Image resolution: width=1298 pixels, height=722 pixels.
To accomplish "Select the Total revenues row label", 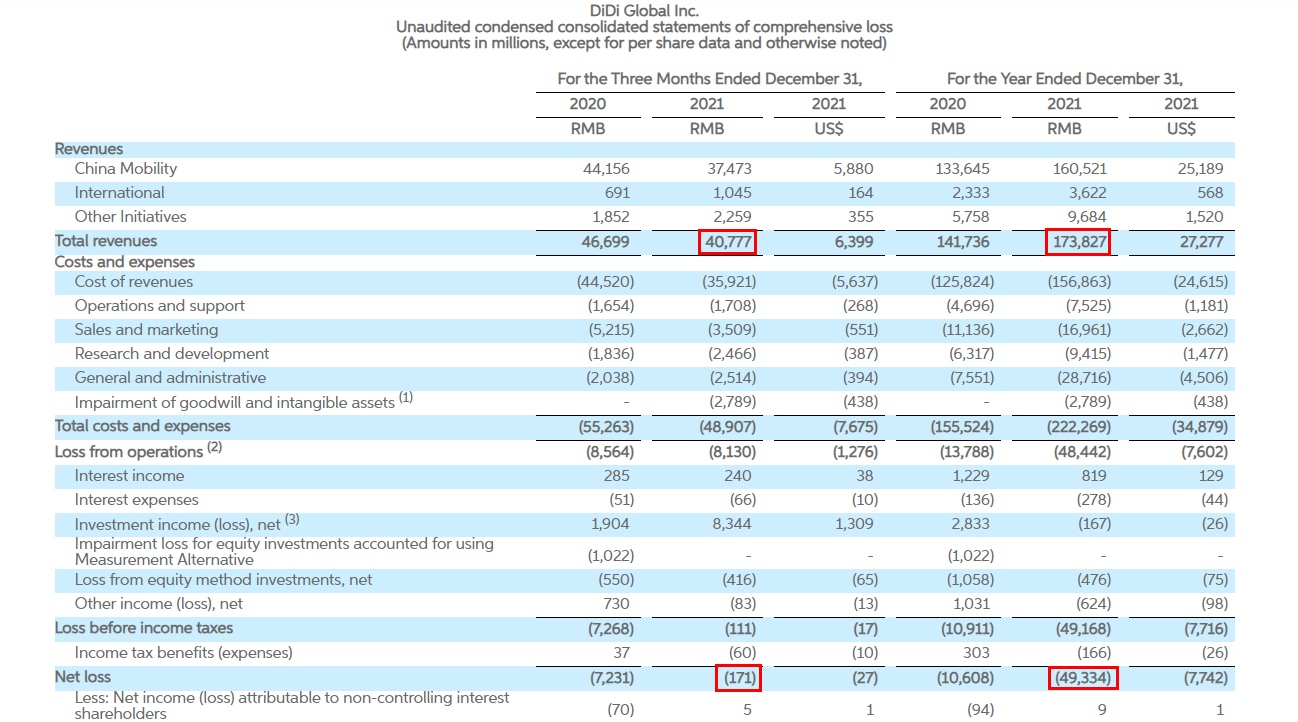I will (106, 241).
